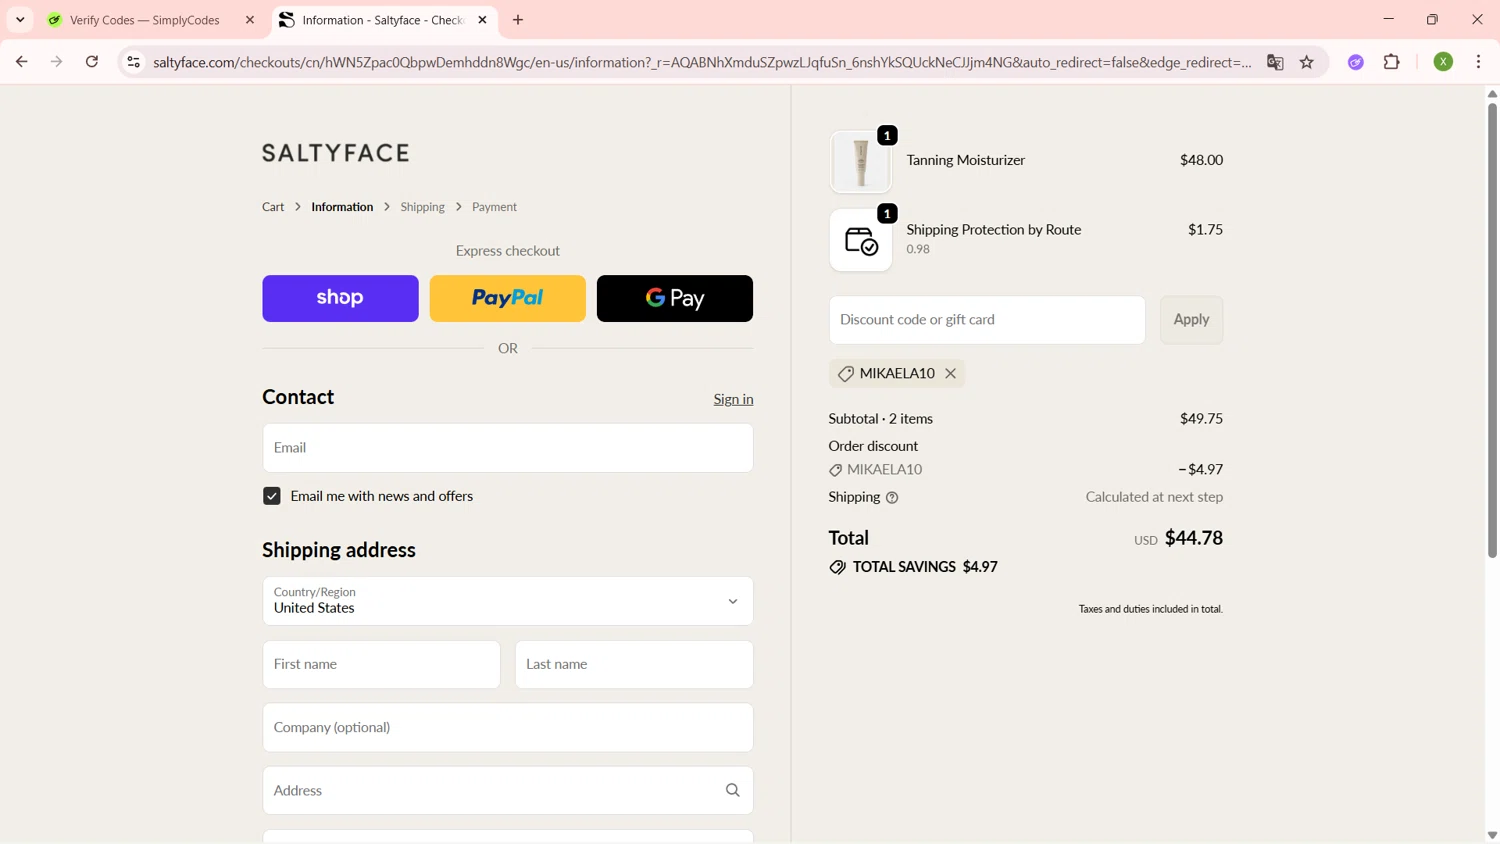1500x844 pixels.
Task: Click the scrollbar down arrow
Action: pyautogui.click(x=1492, y=835)
